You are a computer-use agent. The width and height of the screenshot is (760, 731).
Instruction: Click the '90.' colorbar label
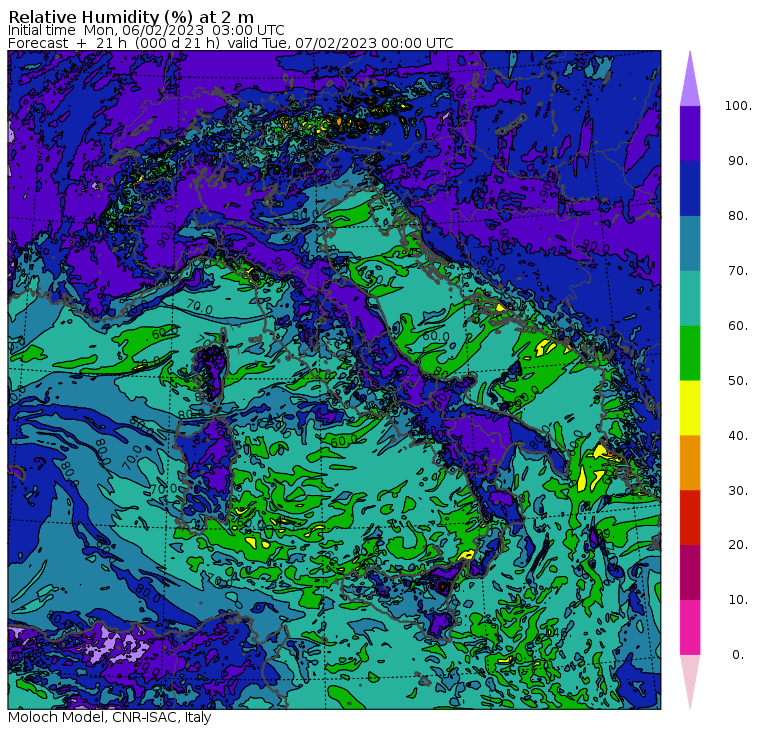(x=738, y=161)
